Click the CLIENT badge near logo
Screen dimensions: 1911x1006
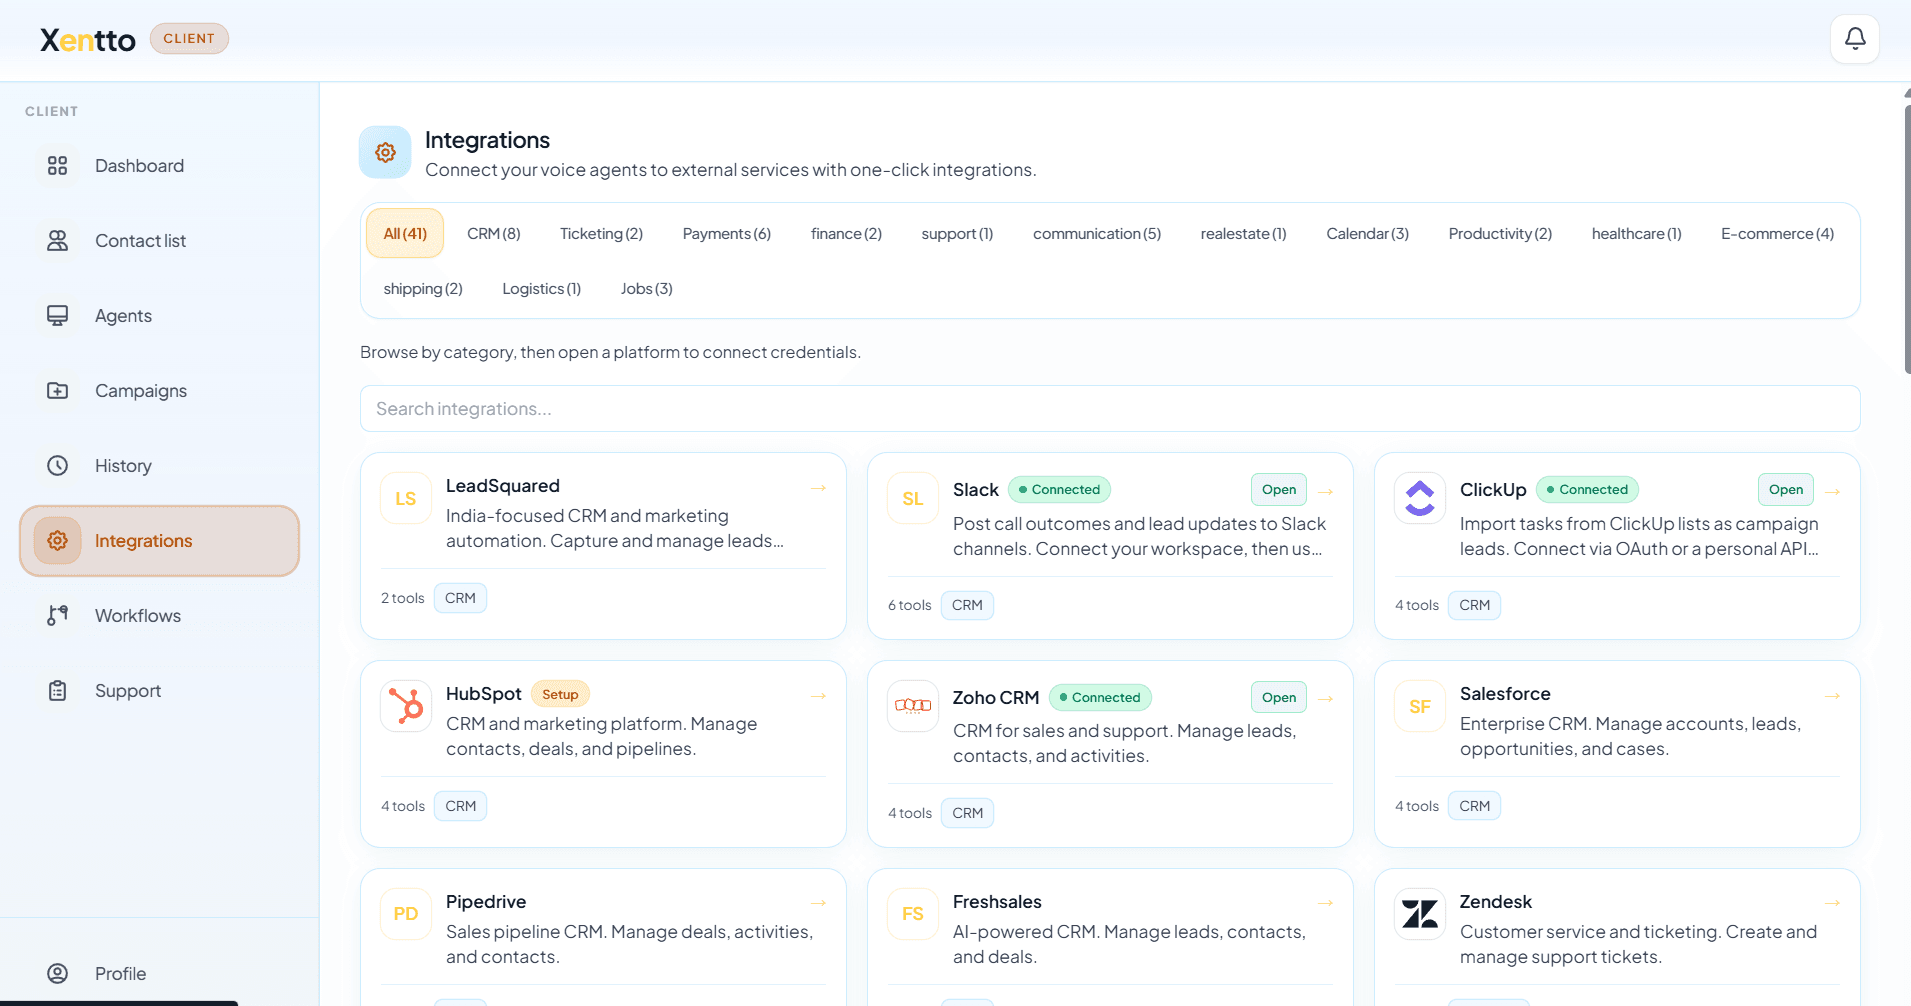point(189,38)
